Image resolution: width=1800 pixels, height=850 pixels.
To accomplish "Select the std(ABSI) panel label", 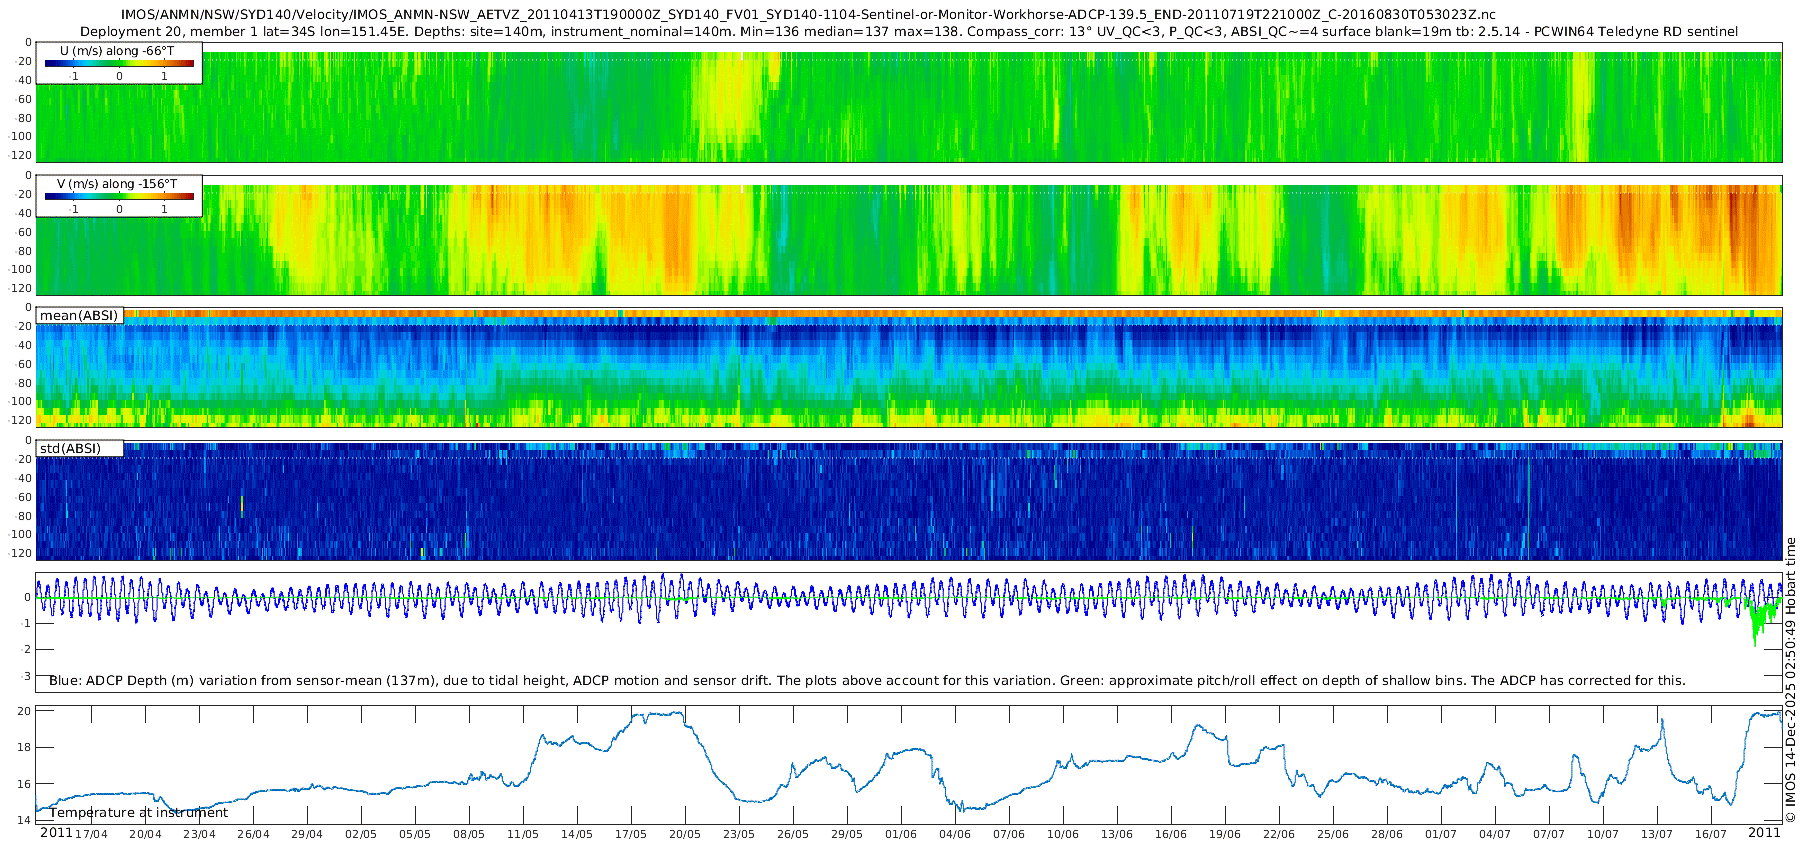I will (70, 448).
